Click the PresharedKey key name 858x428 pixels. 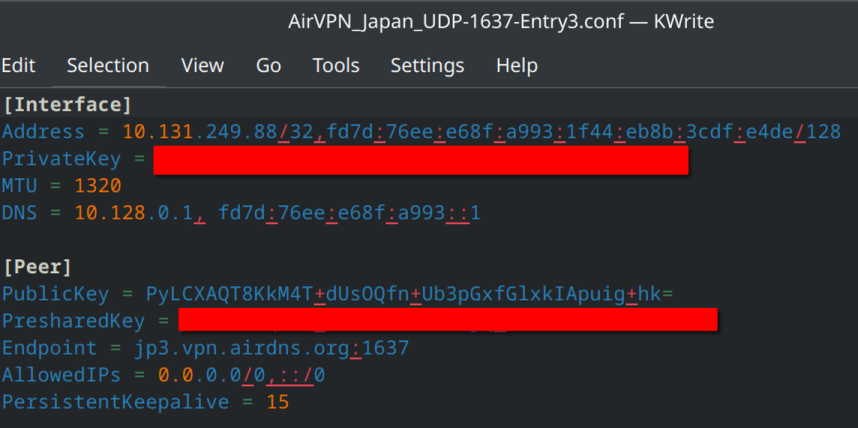(73, 321)
